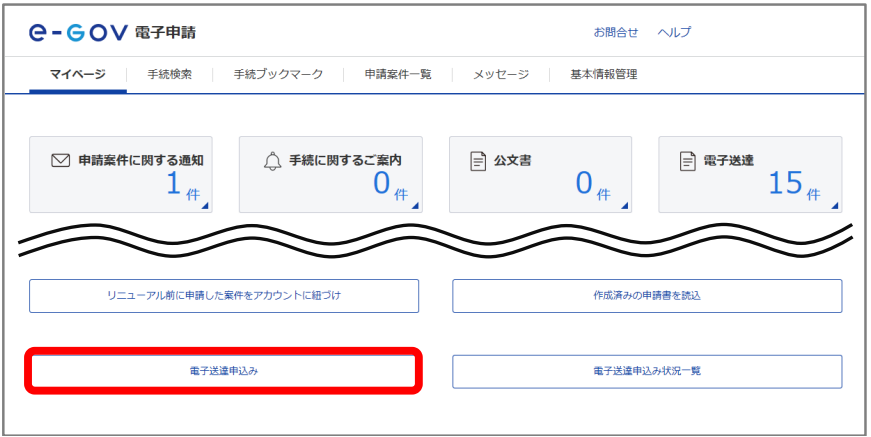Go to the 手続ブックマーク tab

[278, 74]
